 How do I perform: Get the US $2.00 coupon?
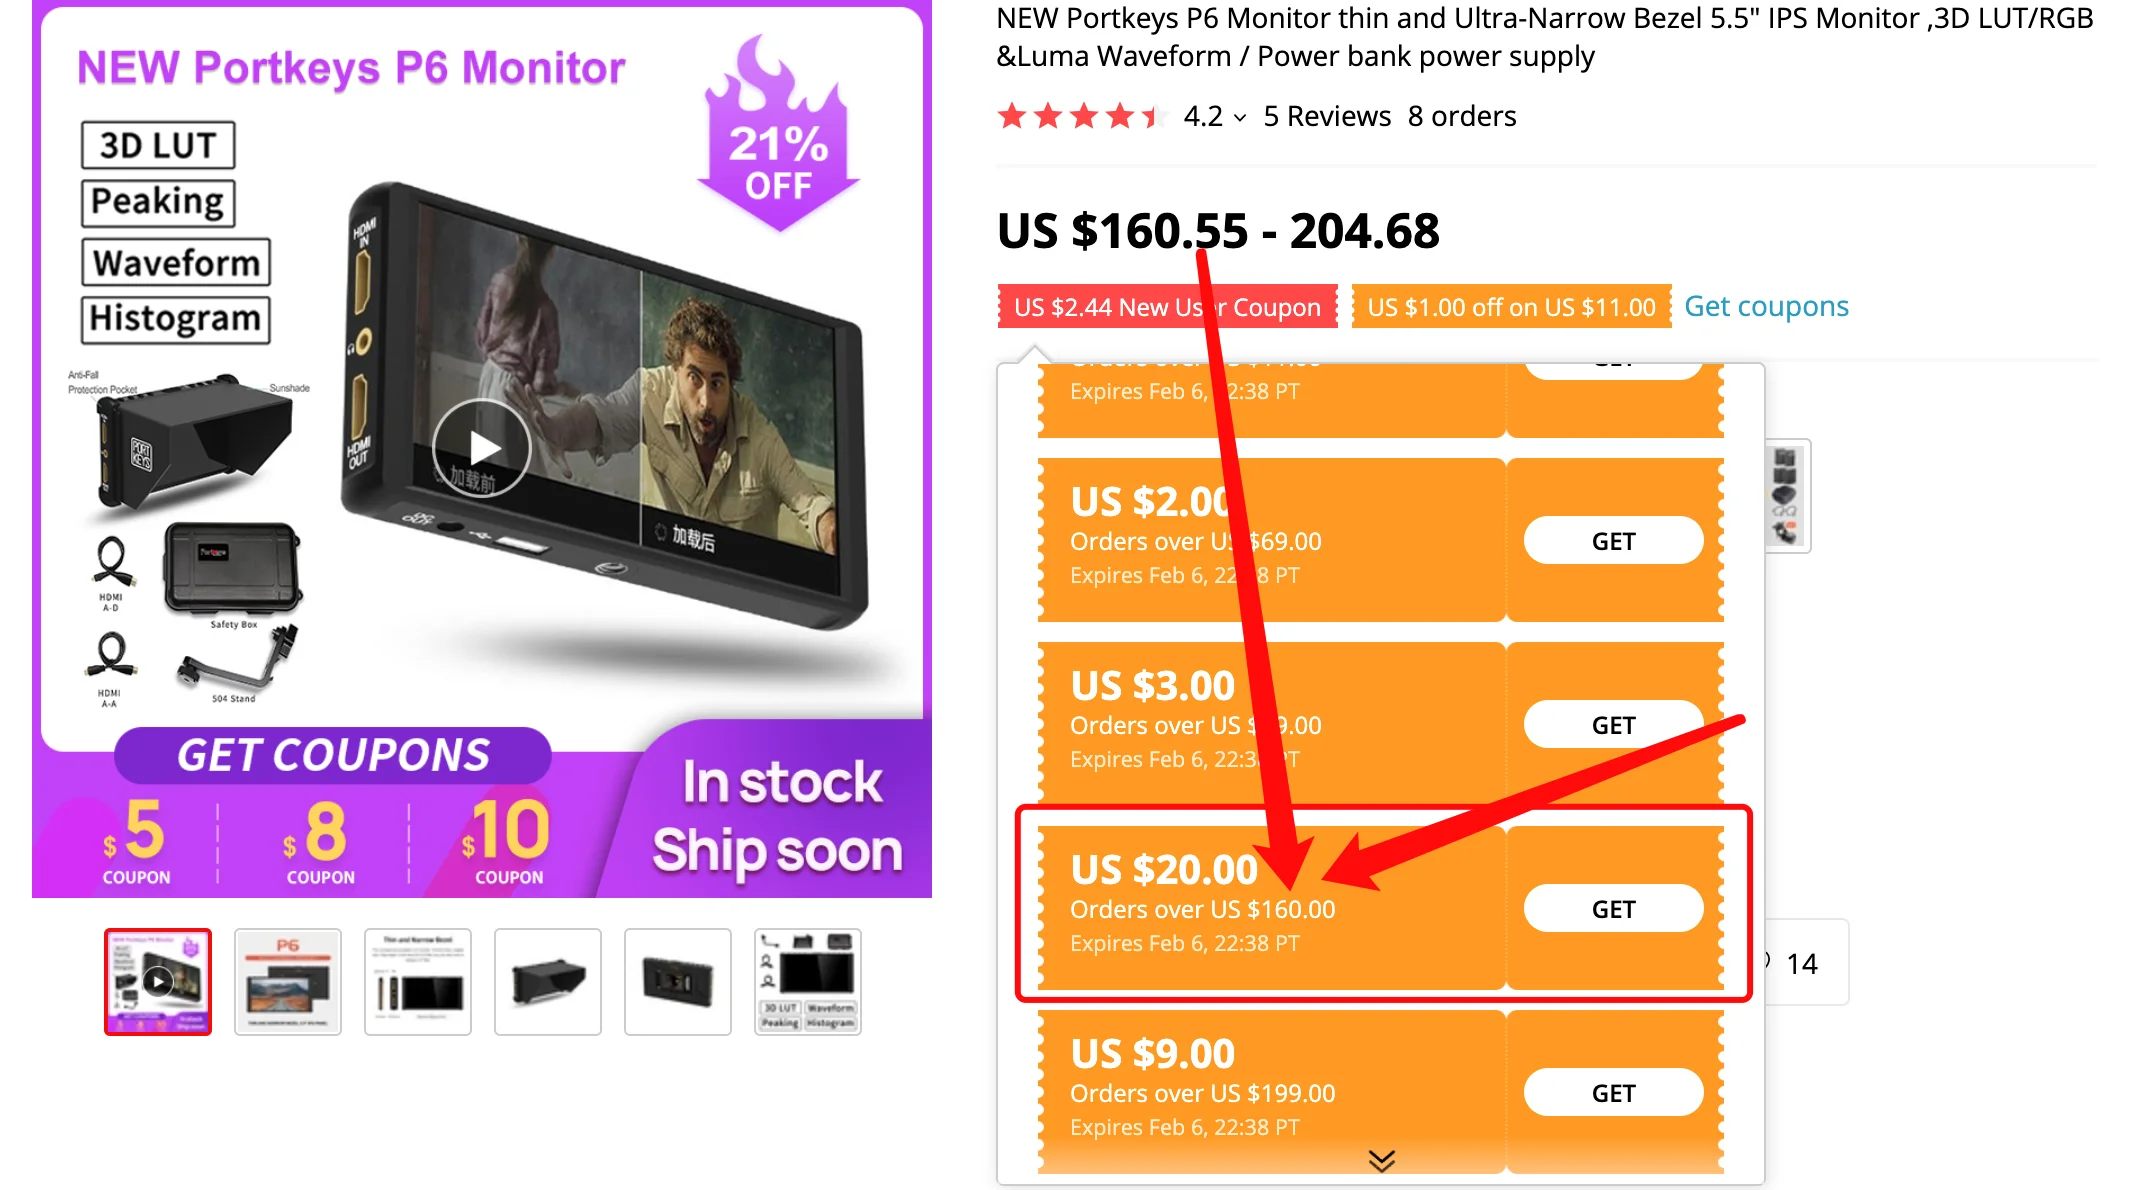[1613, 541]
